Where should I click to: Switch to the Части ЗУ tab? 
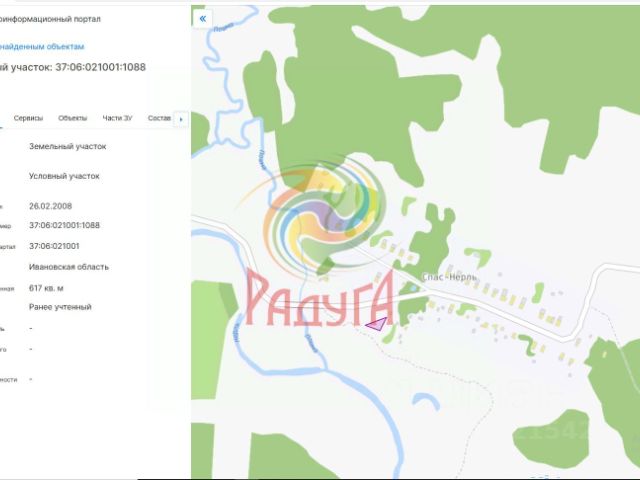[x=118, y=118]
